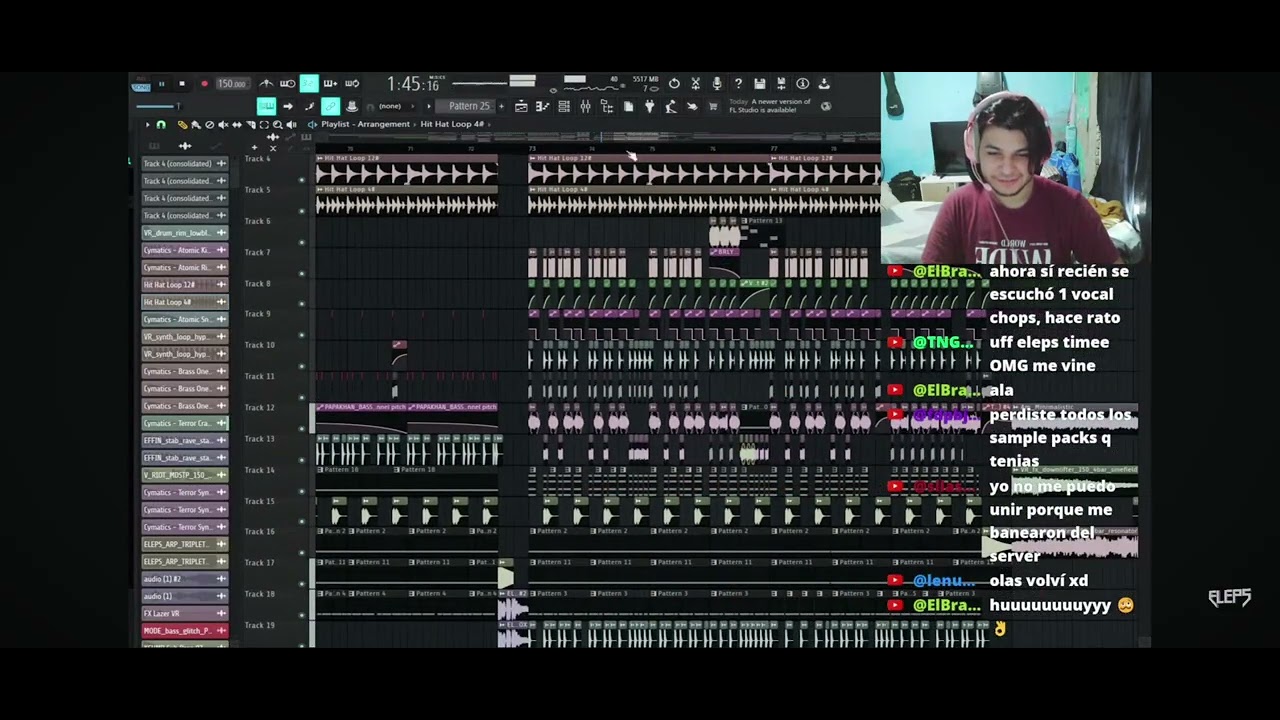Toggle Song mode switch
Viewport: 1280px width, 720px height.
[142, 87]
